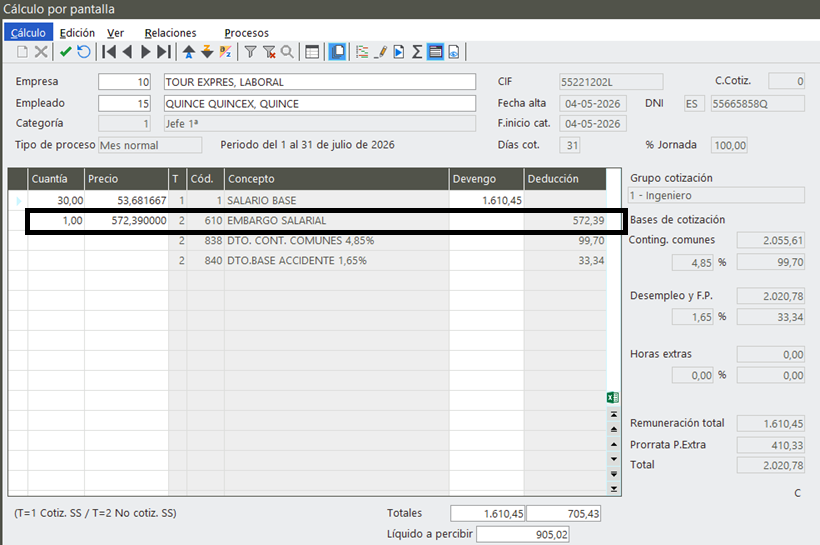820x545 pixels.
Task: Click the a/z custom sort icon
Action: (225, 52)
